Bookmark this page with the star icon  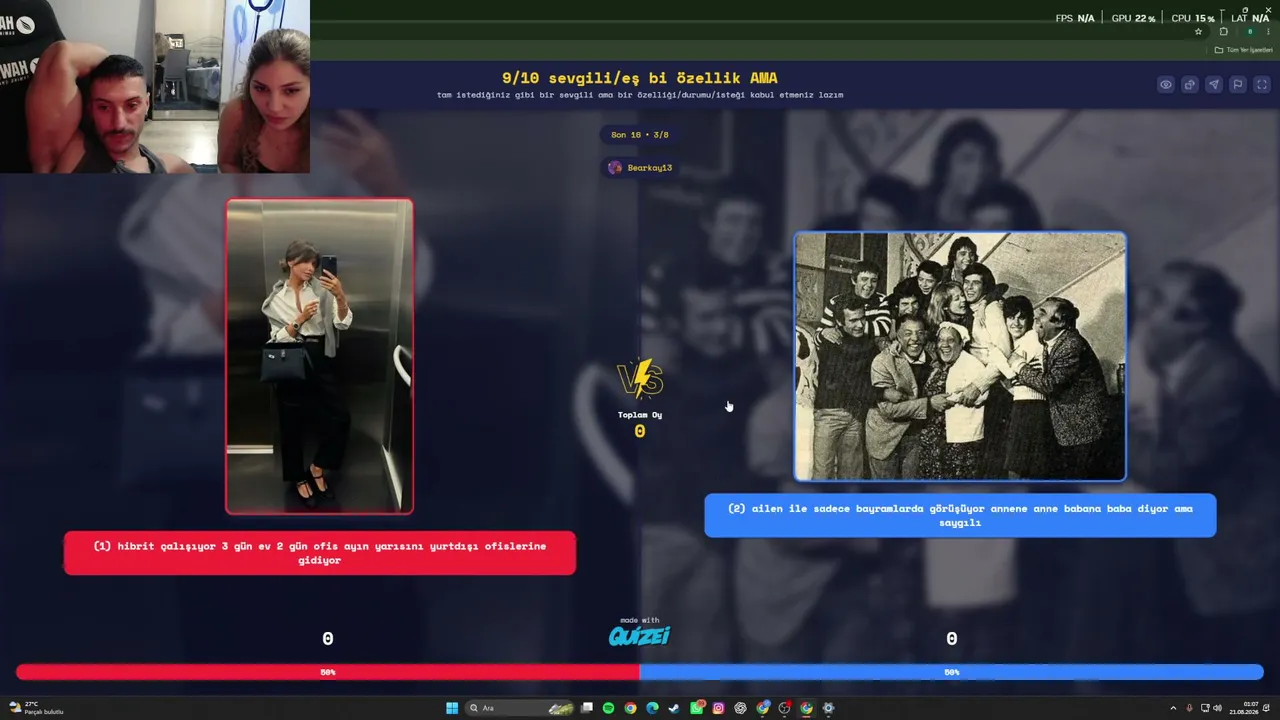tap(1199, 32)
